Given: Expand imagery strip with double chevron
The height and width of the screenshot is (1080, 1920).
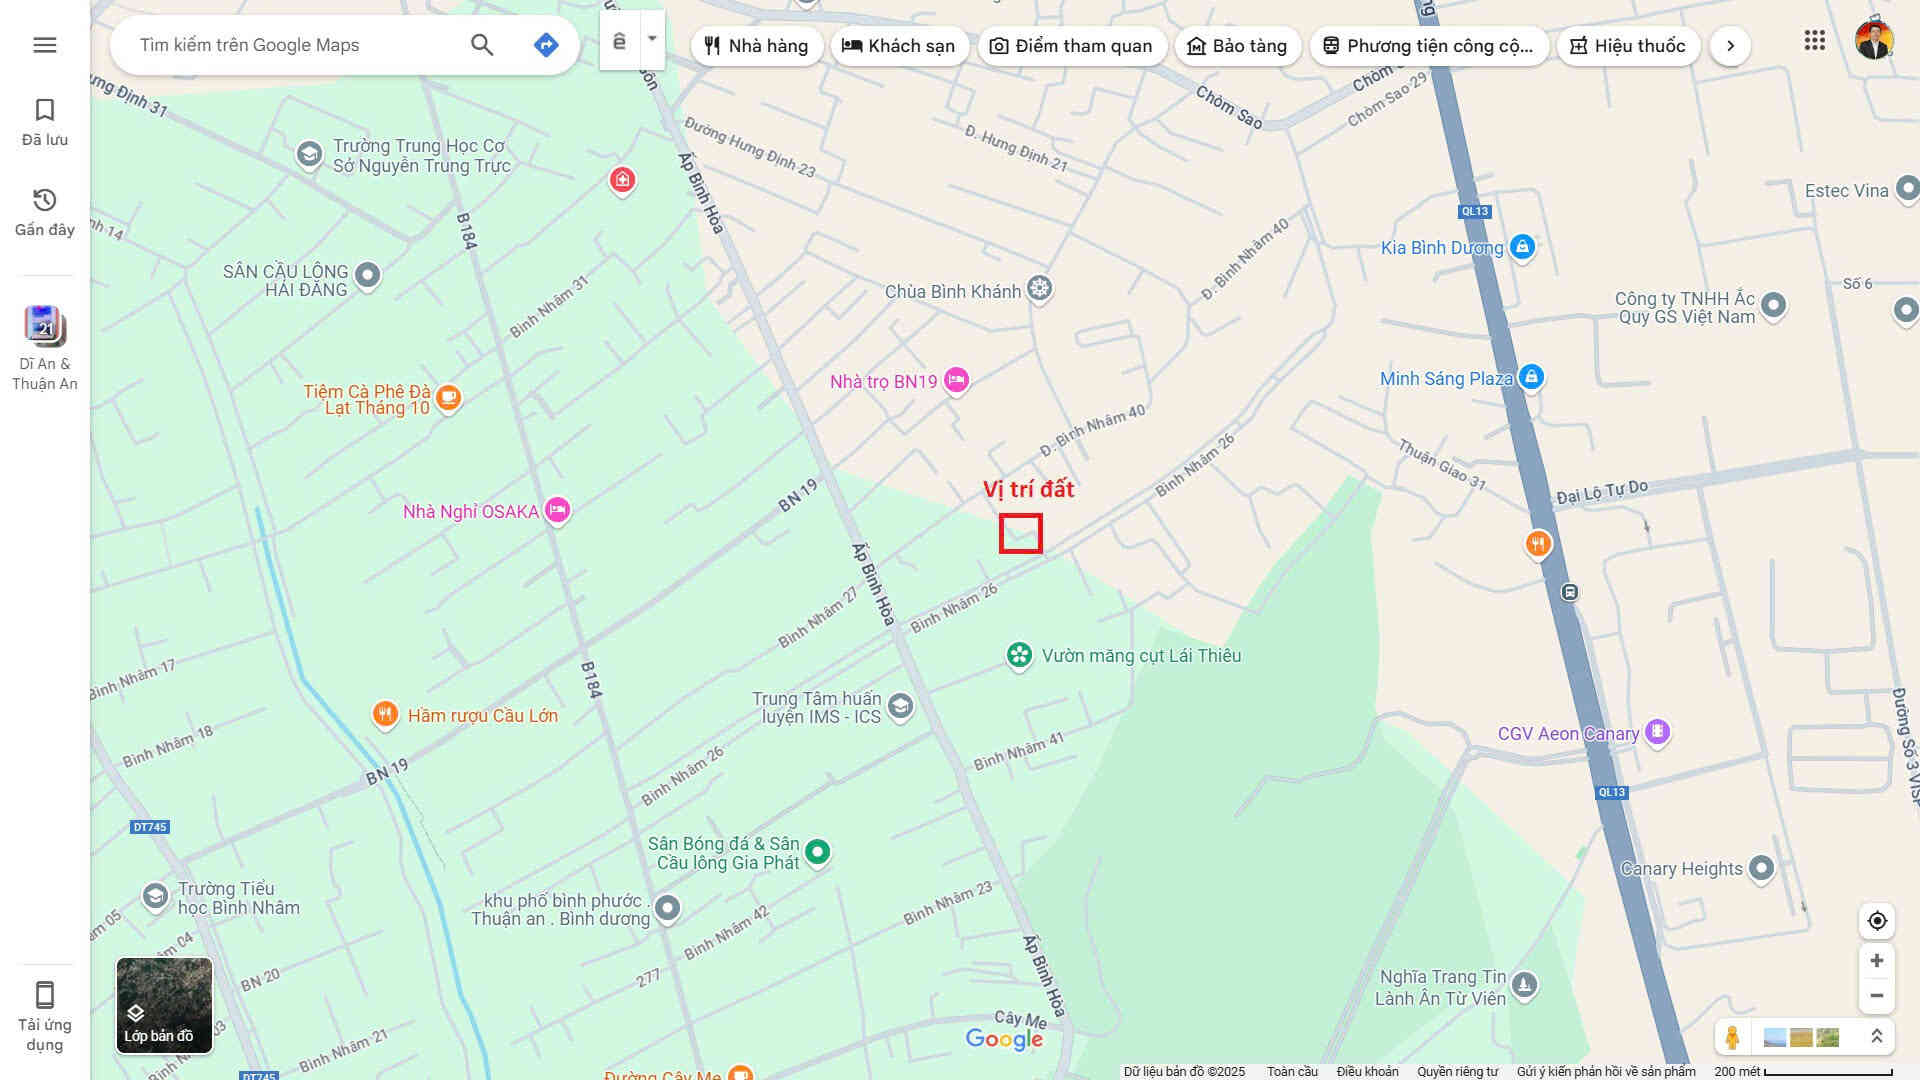Looking at the screenshot, I should [x=1877, y=1037].
